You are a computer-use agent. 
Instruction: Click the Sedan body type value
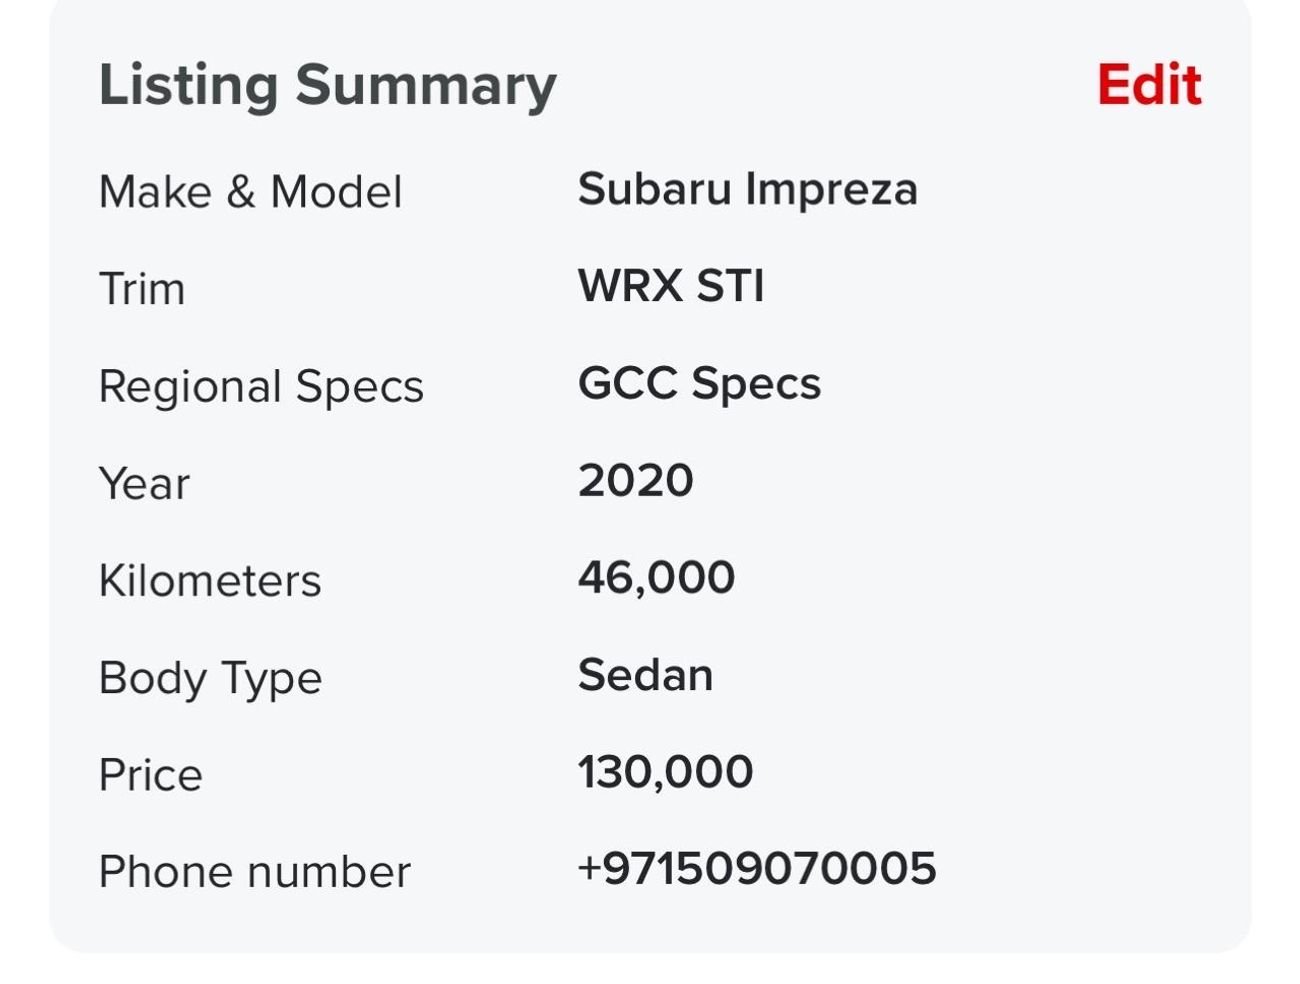[645, 675]
